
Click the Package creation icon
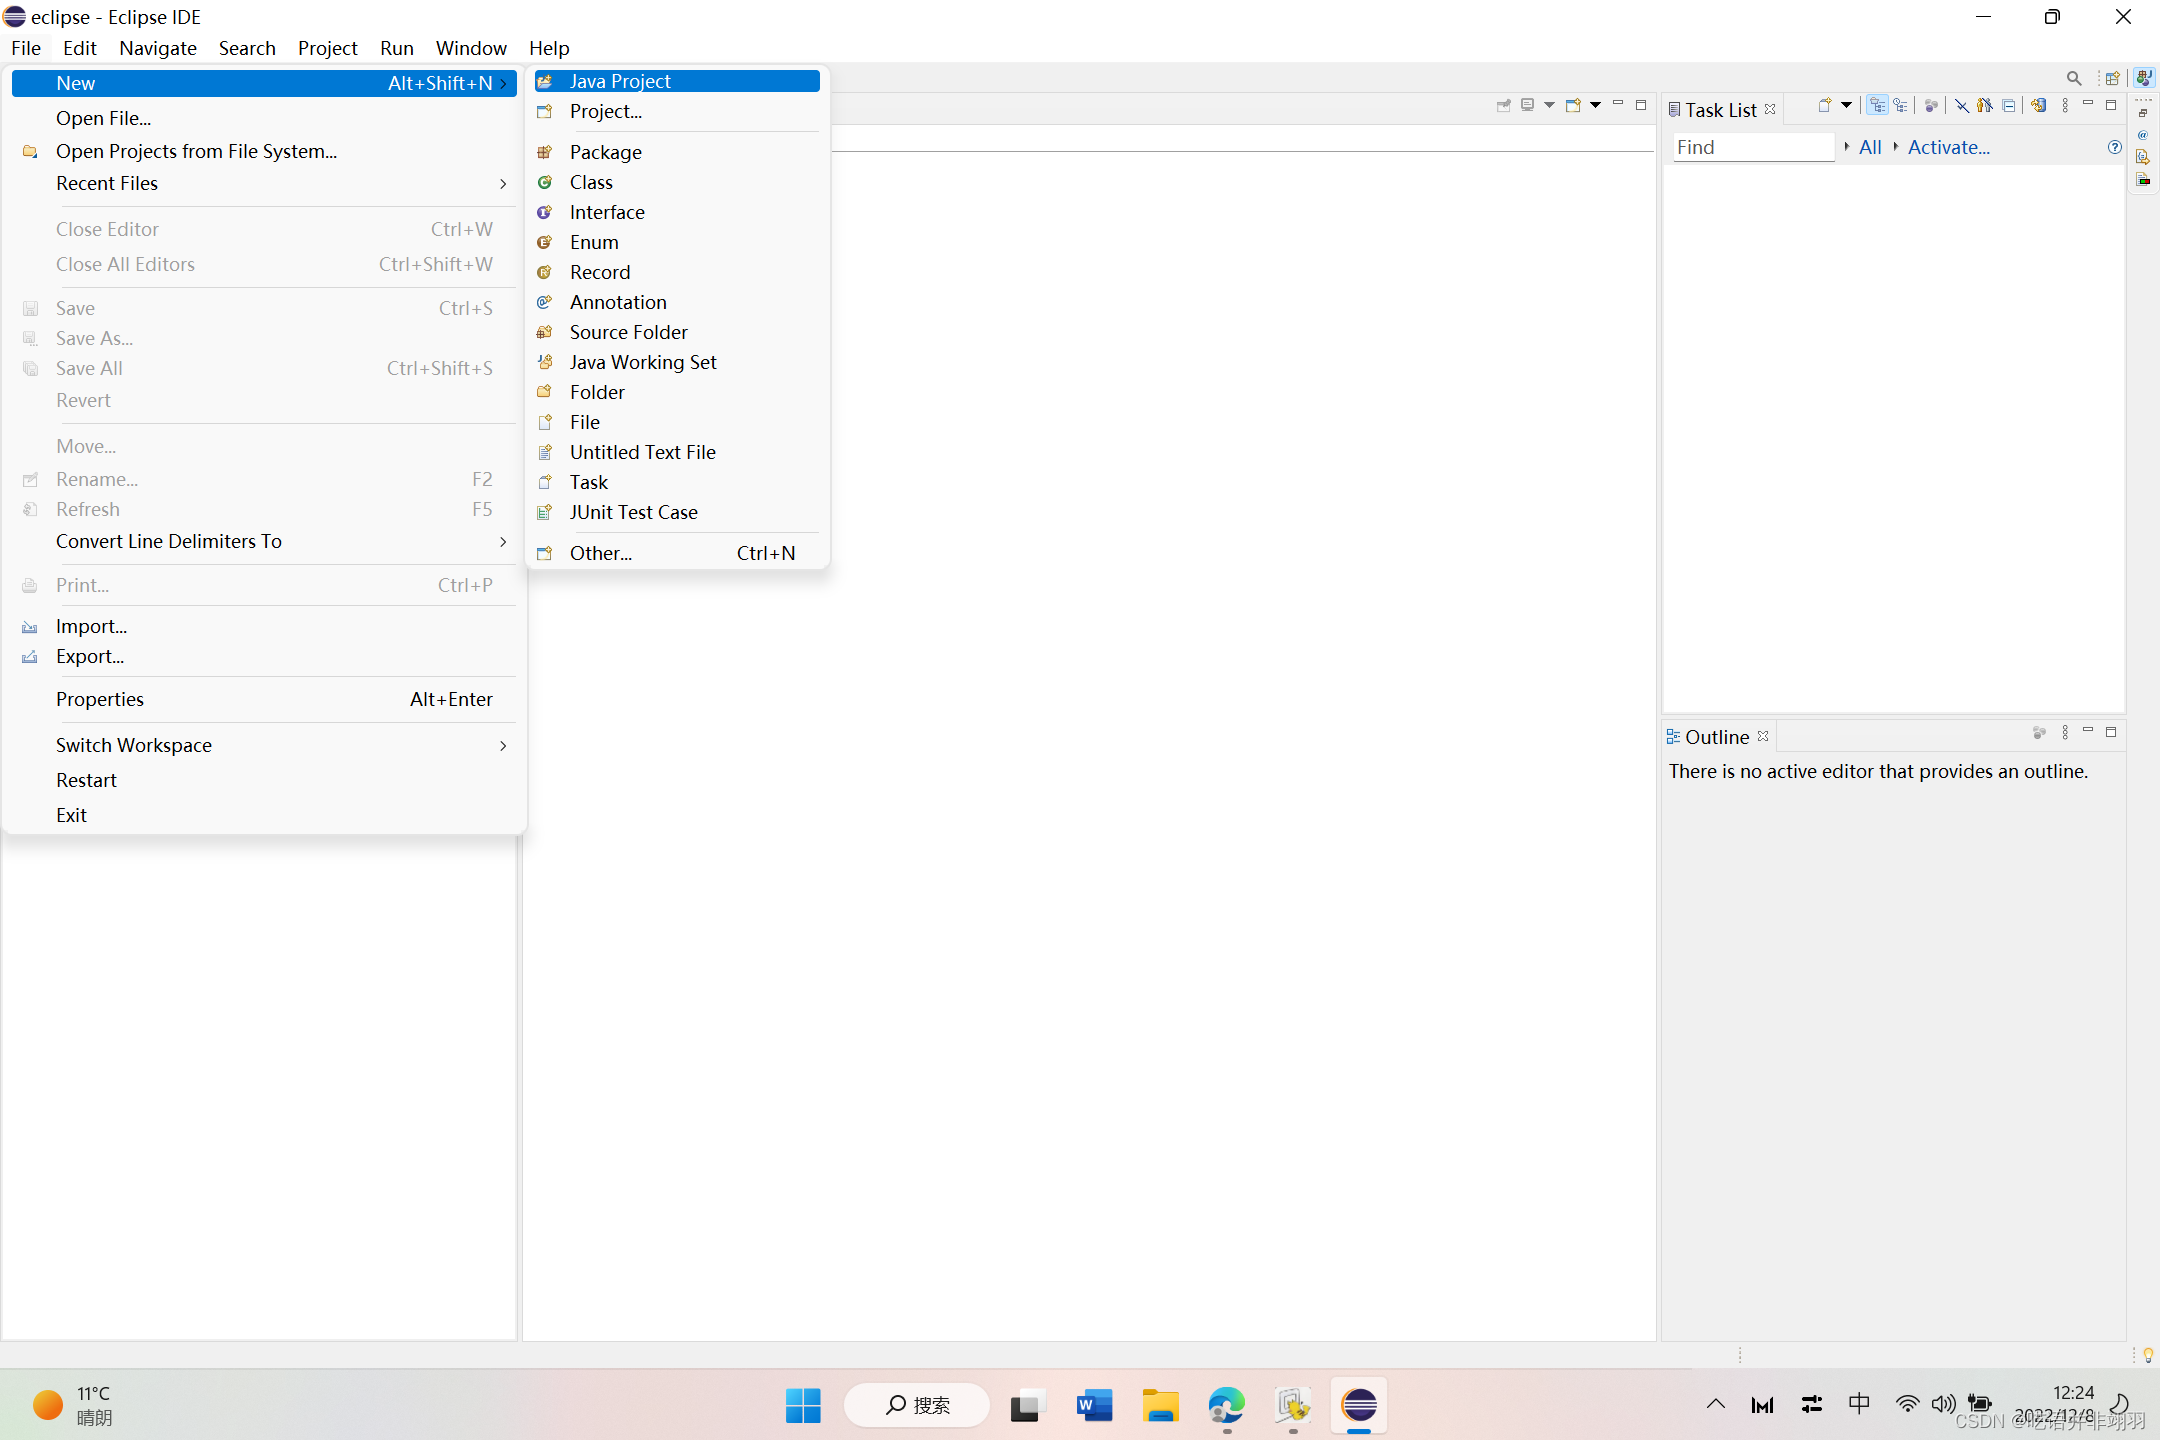546,151
